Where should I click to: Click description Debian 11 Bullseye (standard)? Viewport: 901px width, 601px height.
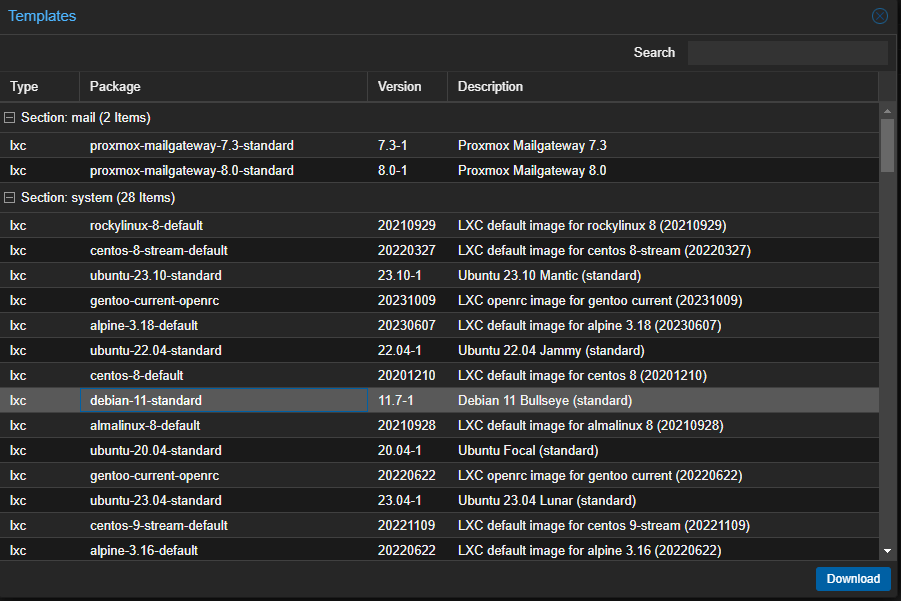click(545, 400)
